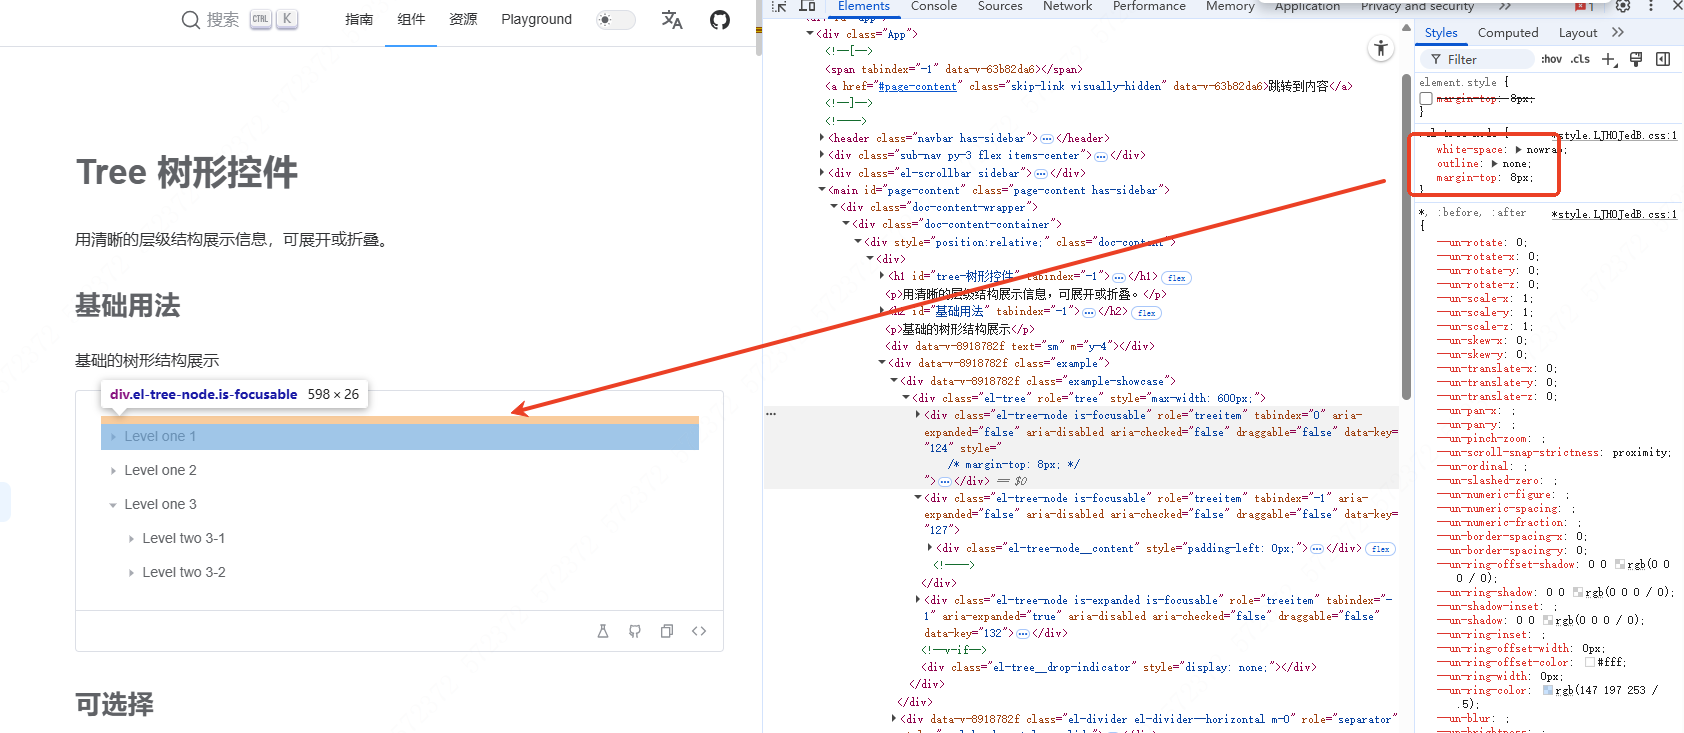Viewport: 1684px width, 733px height.
Task: Add a new style rule plus icon
Action: tap(1609, 59)
